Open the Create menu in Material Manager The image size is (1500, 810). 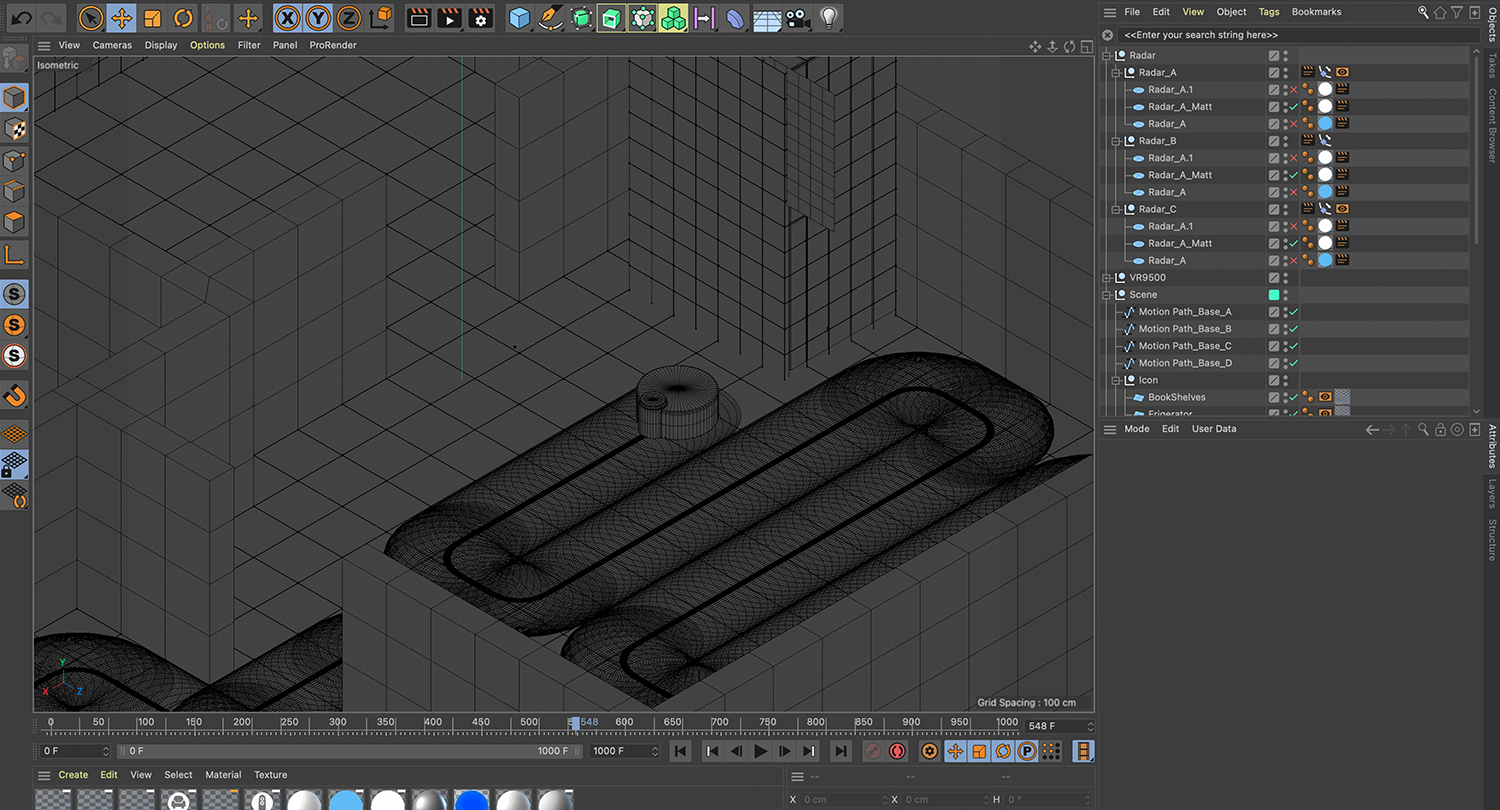[x=73, y=775]
